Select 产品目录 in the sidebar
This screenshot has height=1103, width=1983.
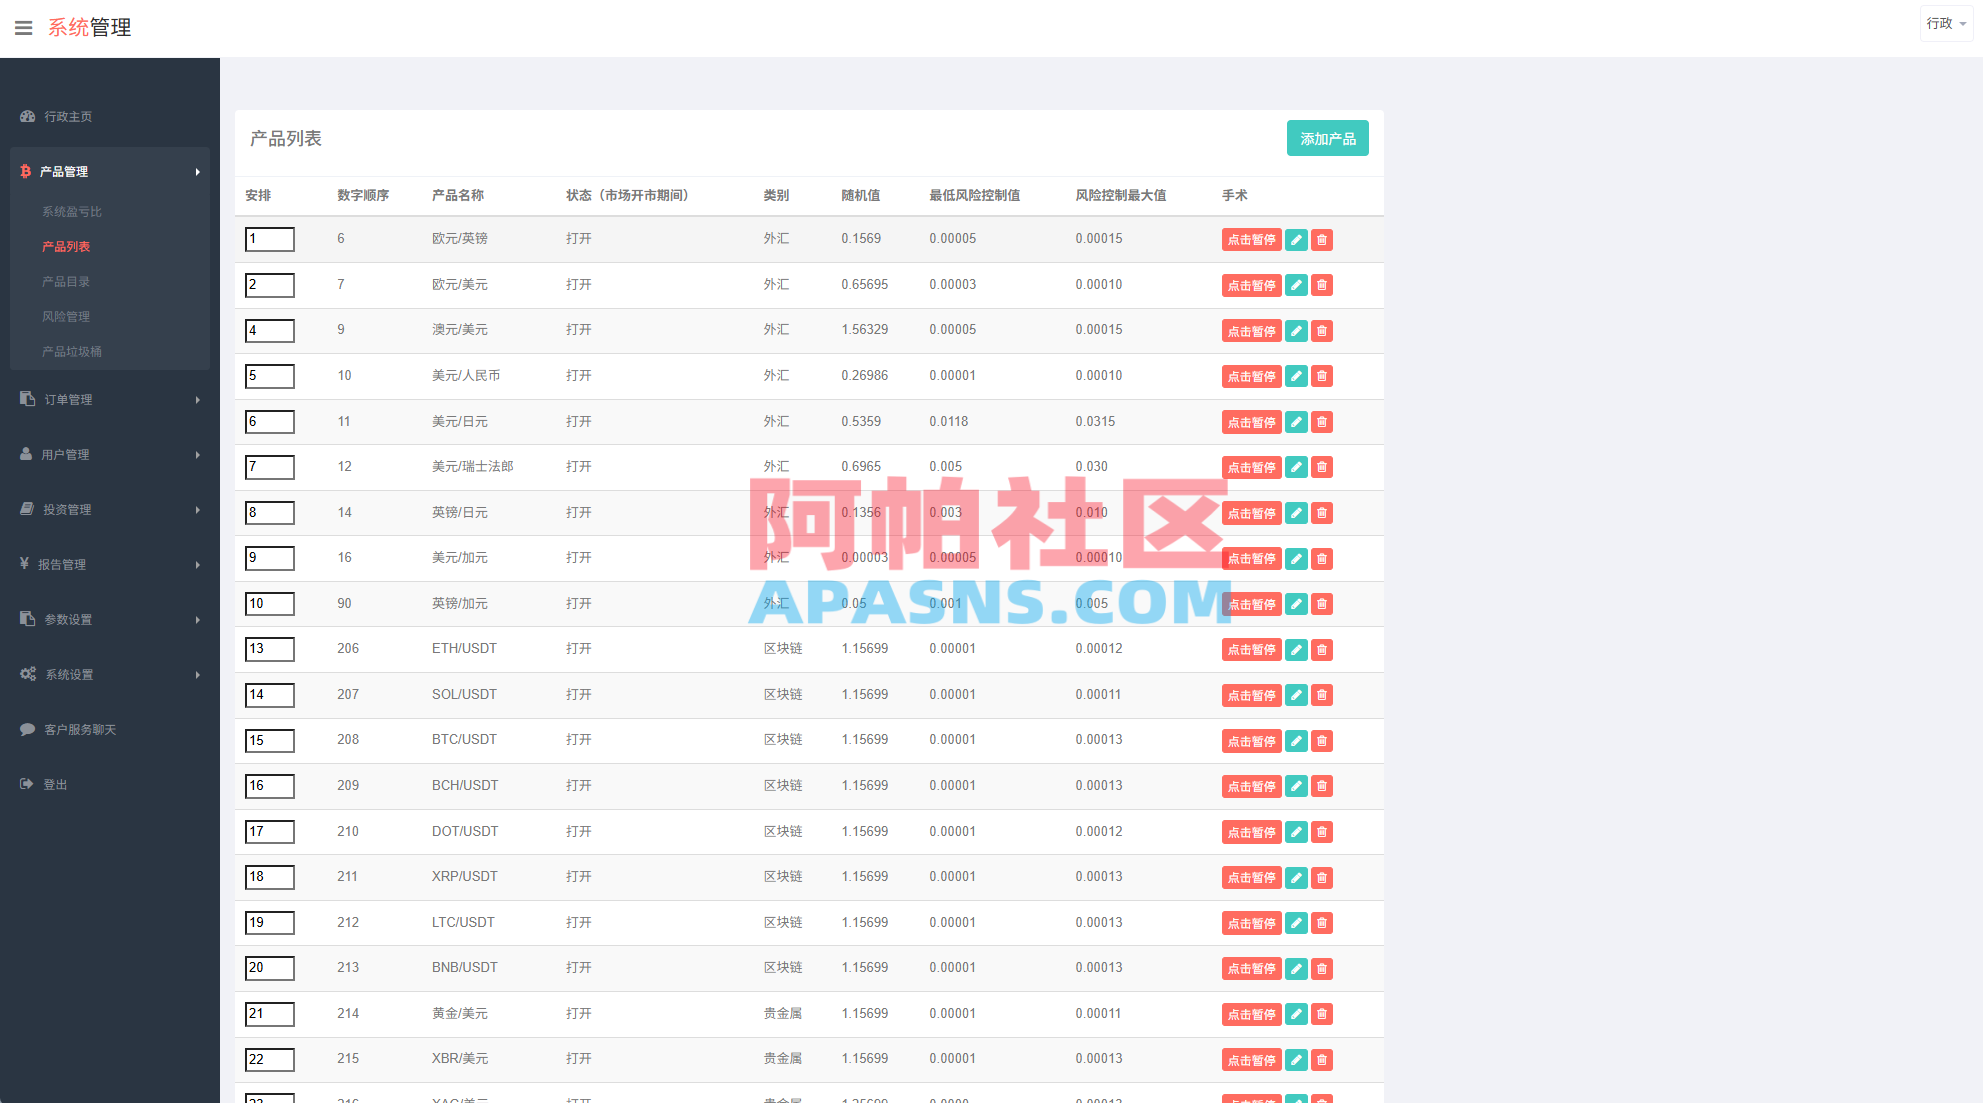pyautogui.click(x=65, y=281)
